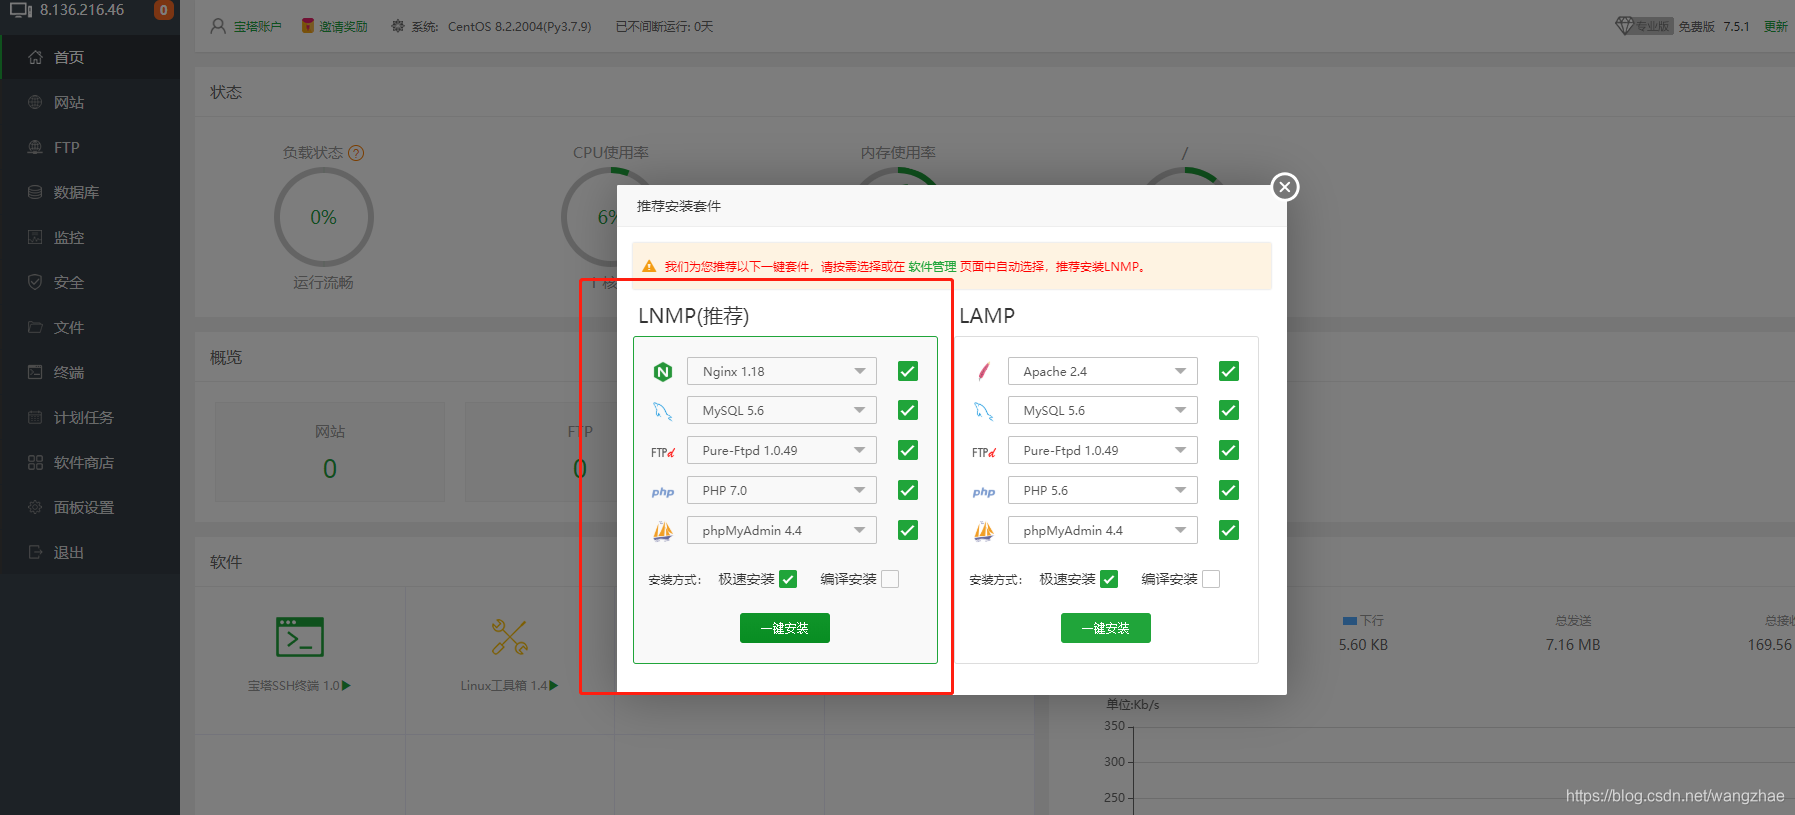Click the 计划任务 calendar icon in sidebar
Screen dimensions: 1795x815
point(35,417)
